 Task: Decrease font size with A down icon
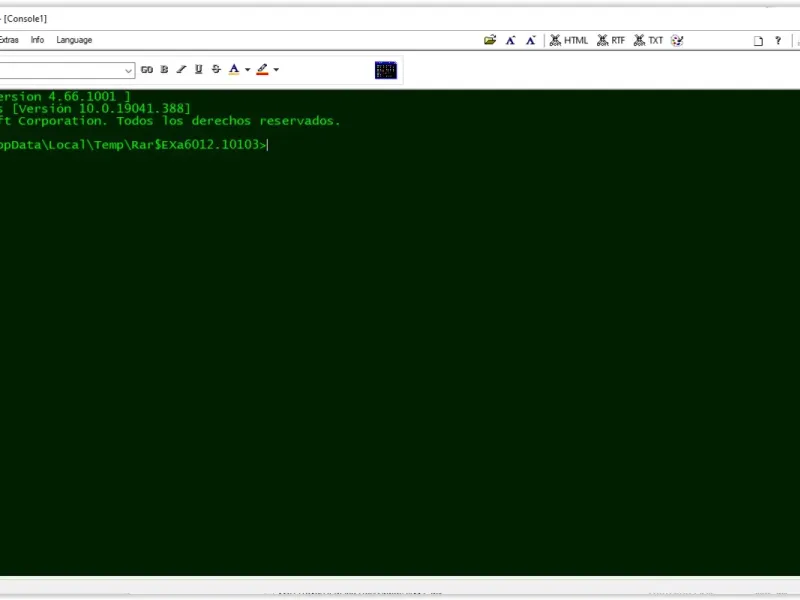click(x=531, y=40)
